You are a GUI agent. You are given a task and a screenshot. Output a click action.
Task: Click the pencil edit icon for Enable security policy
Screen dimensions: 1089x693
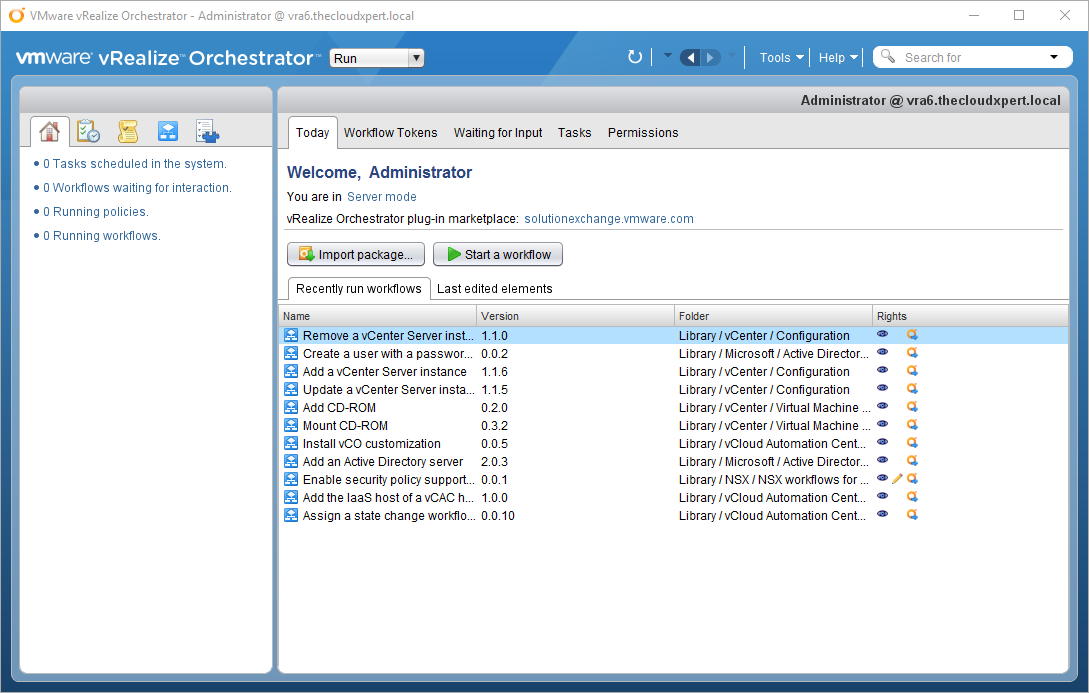(897, 479)
